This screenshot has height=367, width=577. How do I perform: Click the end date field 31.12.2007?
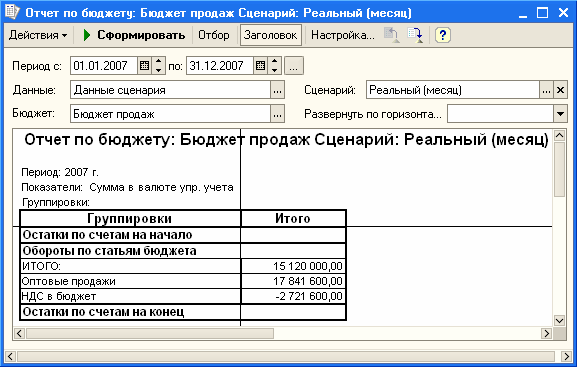pyautogui.click(x=220, y=66)
